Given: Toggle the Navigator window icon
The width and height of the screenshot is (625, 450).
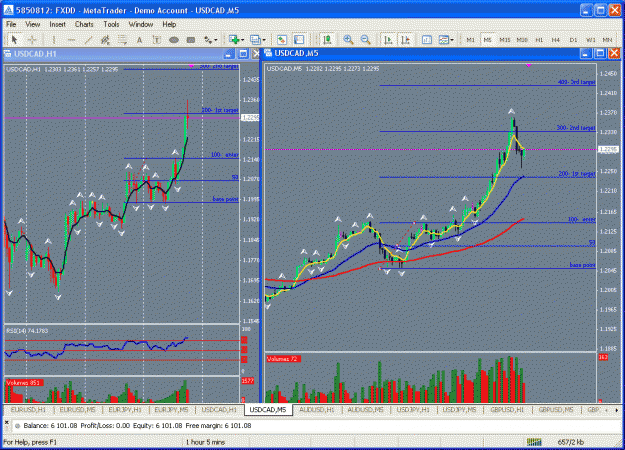Looking at the screenshot, I should (299, 40).
